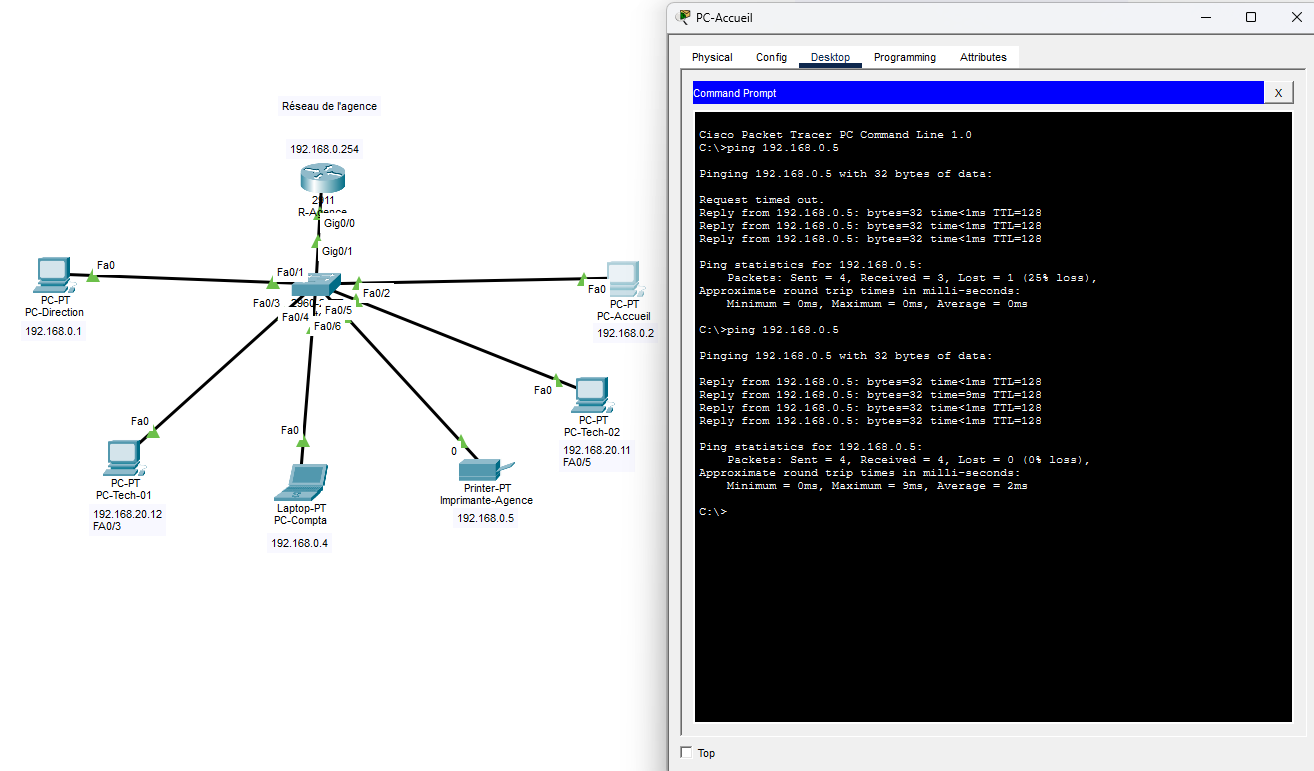Select the 2960 switch icon

317,287
